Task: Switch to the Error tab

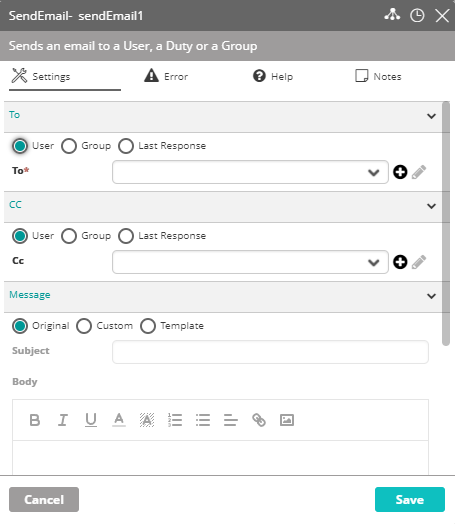Action: 166,77
